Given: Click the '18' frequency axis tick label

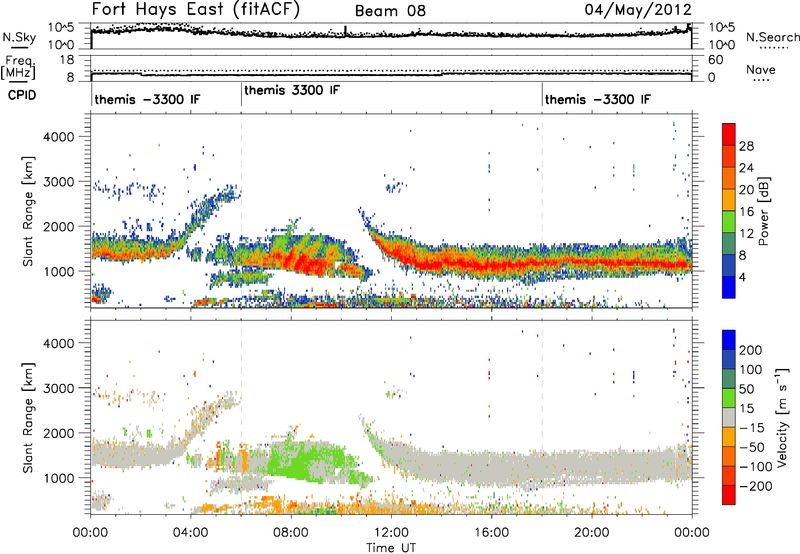Looking at the screenshot, I should [x=67, y=60].
